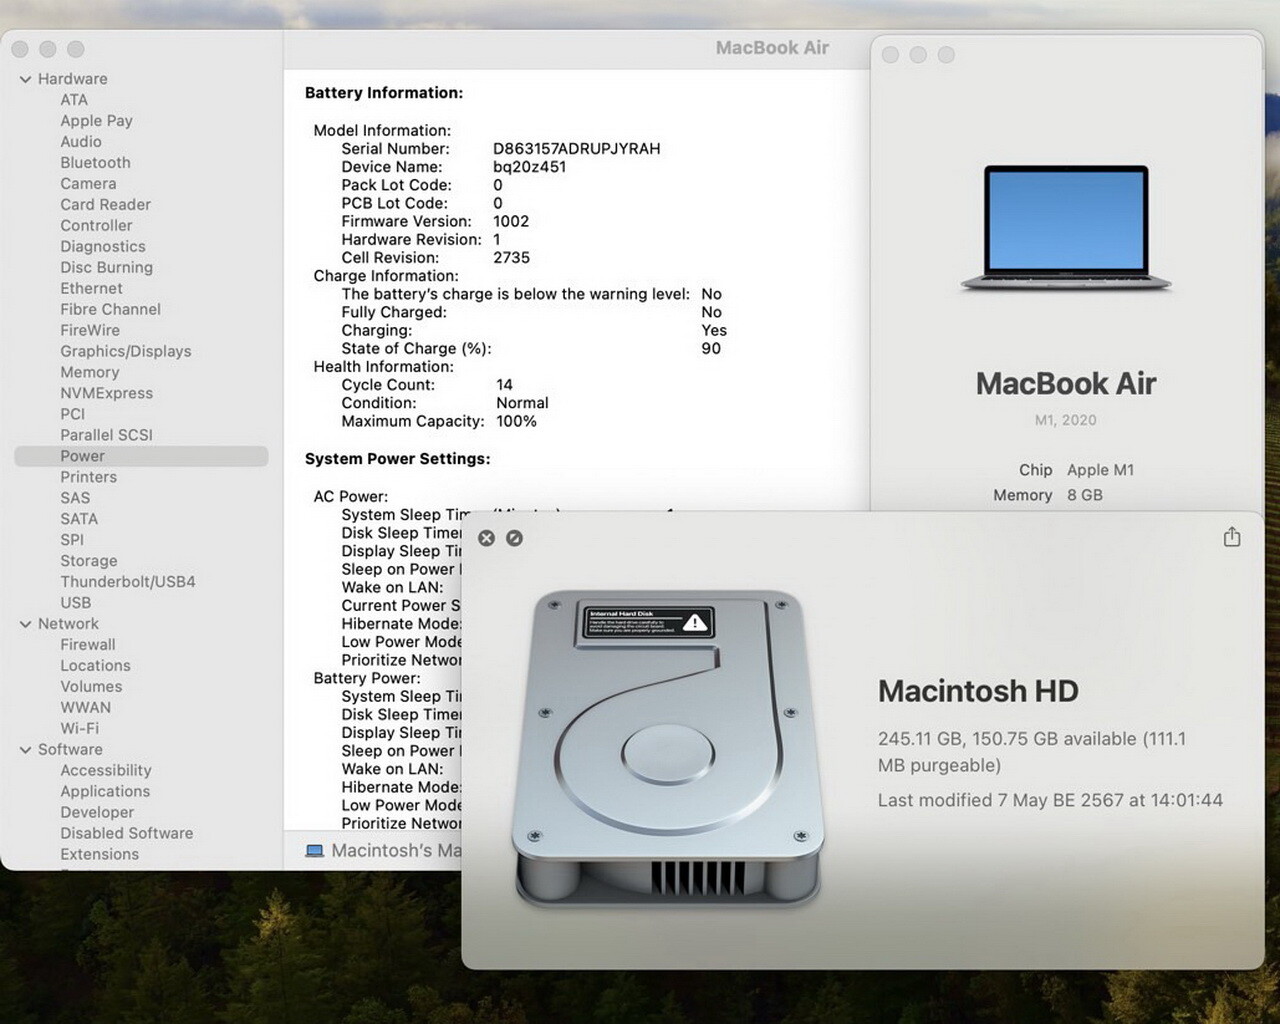Click the Condition value Normal
Screen dimensions: 1280x1024
click(522, 404)
